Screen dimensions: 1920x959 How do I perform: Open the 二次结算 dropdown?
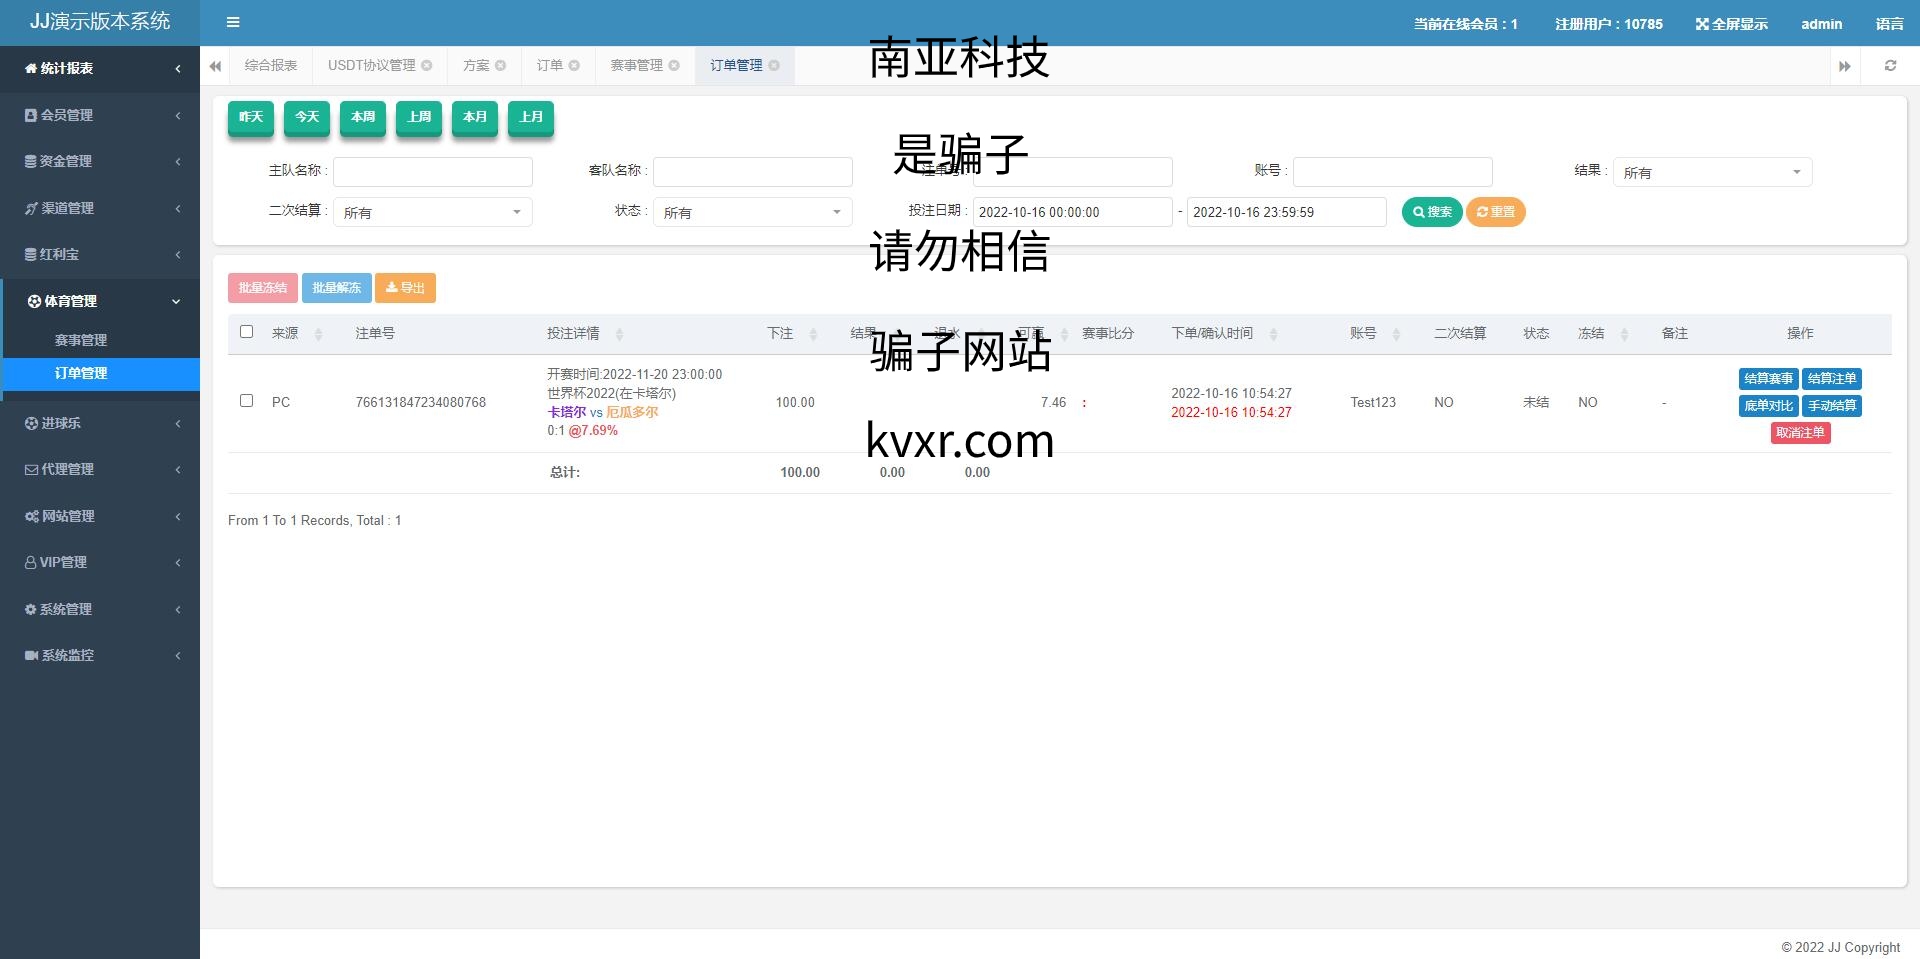(432, 212)
